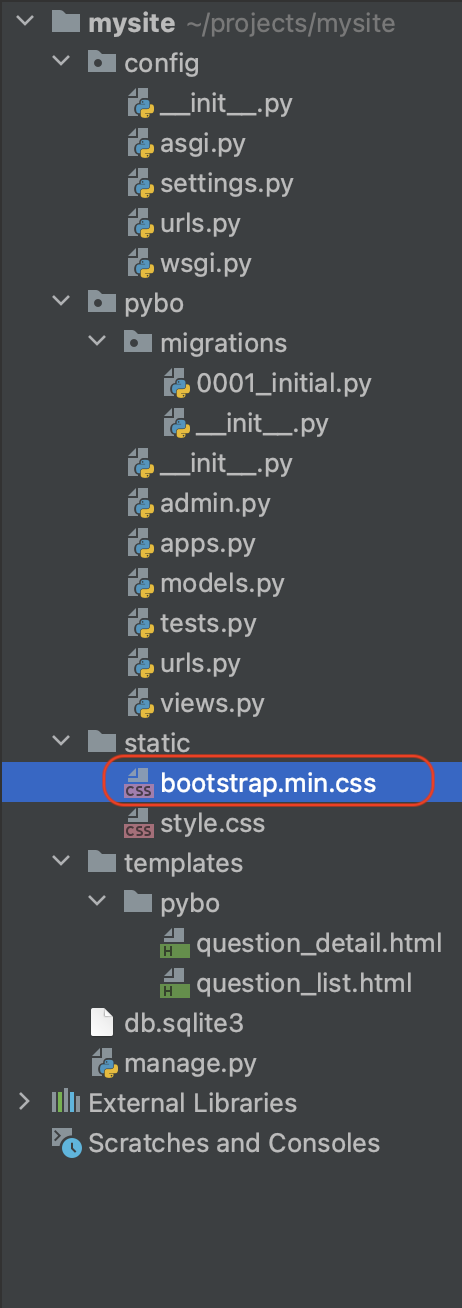Open asgi.py file name
This screenshot has height=1308, width=462.
pyautogui.click(x=203, y=145)
